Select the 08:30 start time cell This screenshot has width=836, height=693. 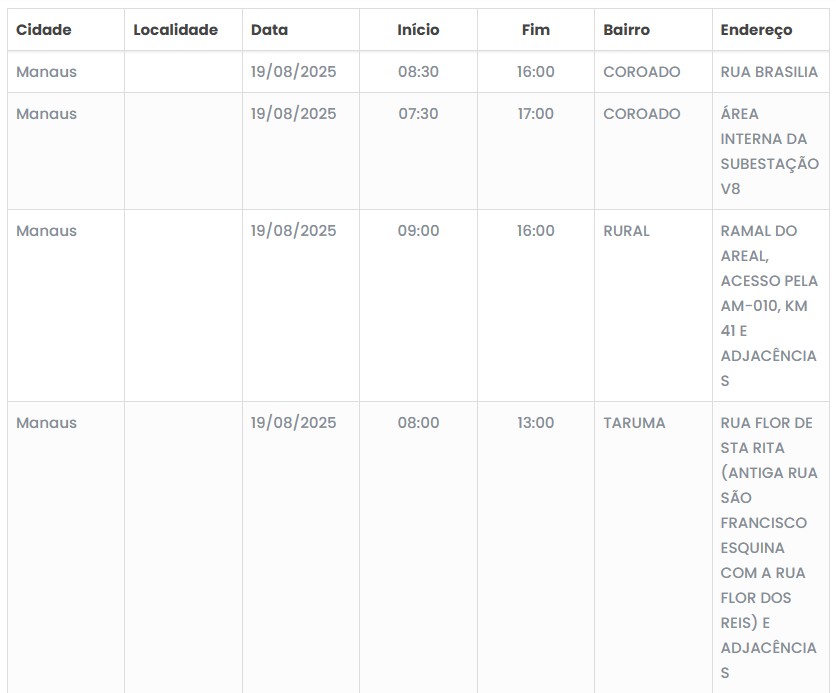pos(418,72)
